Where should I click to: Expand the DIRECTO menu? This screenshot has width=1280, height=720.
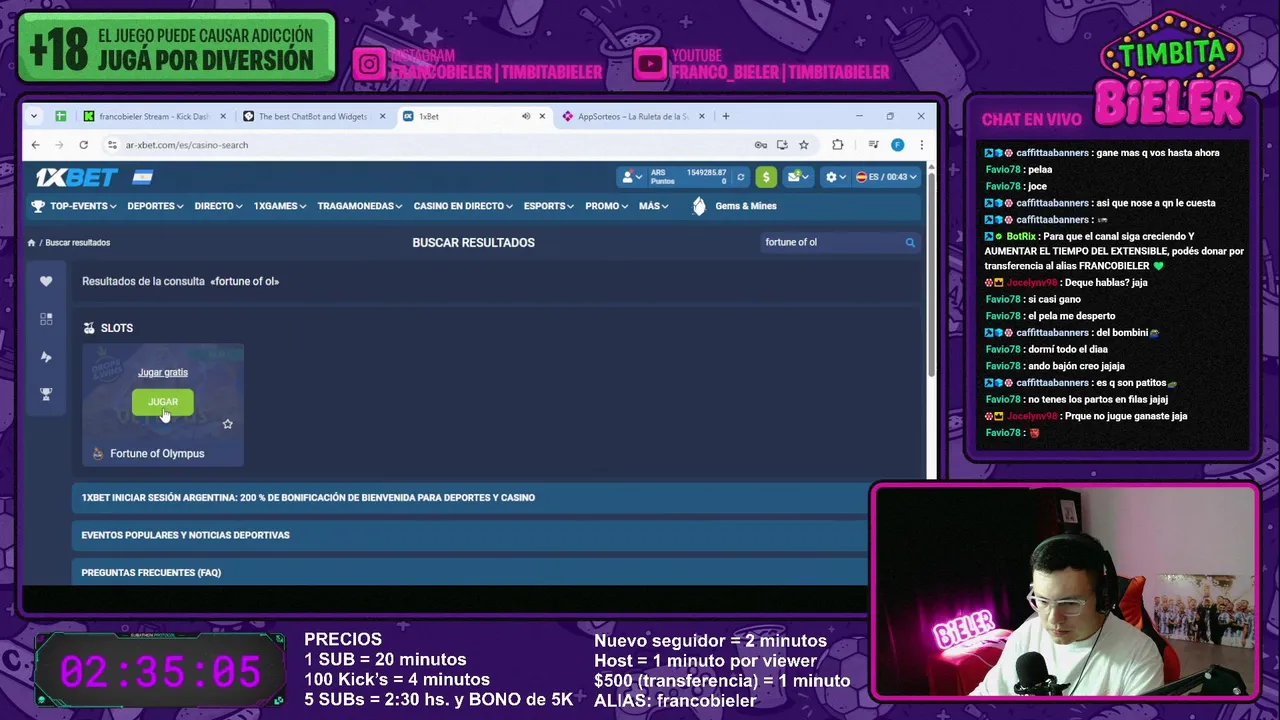tap(218, 206)
